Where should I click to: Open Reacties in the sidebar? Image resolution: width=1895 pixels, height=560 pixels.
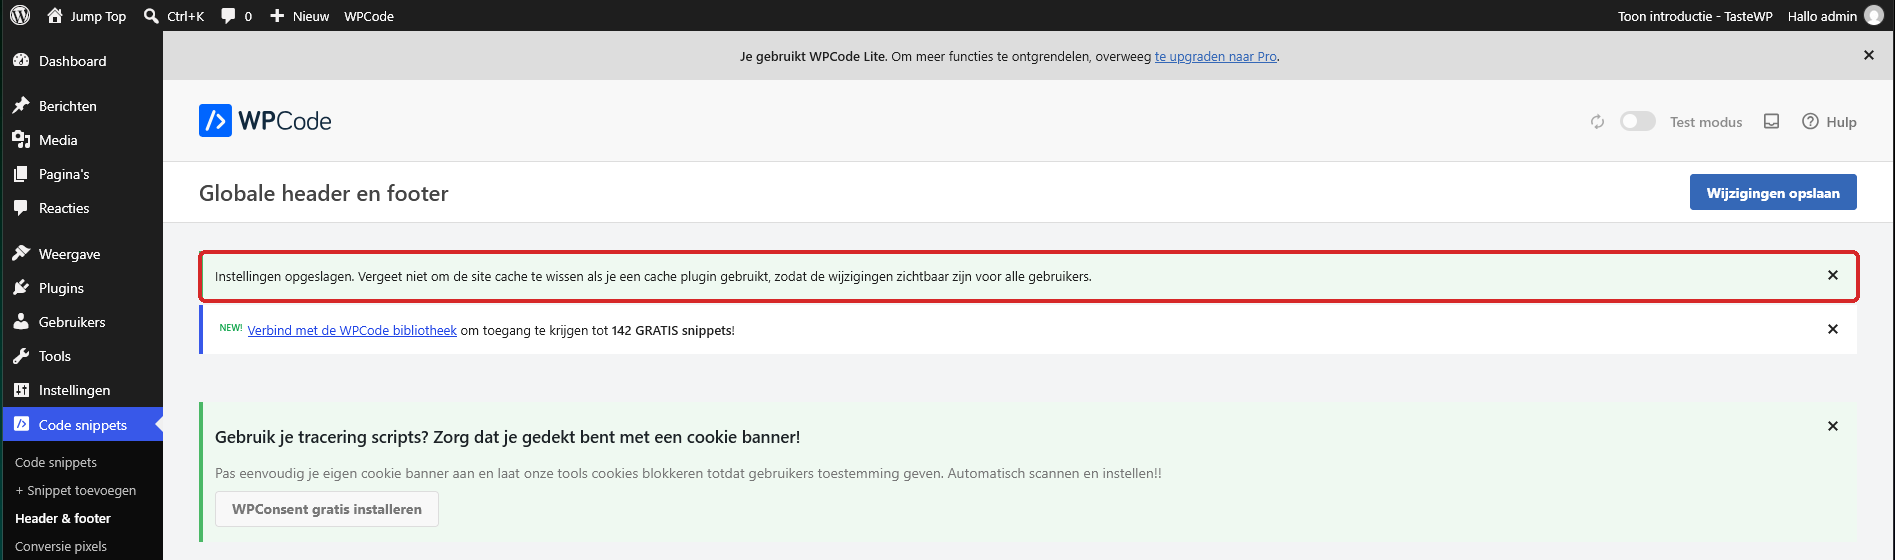(81, 208)
